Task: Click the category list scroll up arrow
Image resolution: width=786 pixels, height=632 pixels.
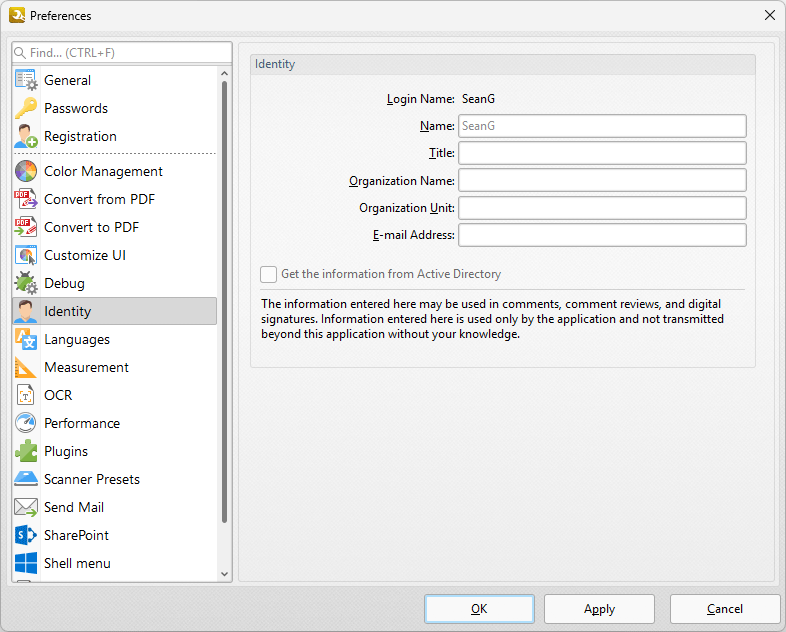Action: (x=225, y=74)
